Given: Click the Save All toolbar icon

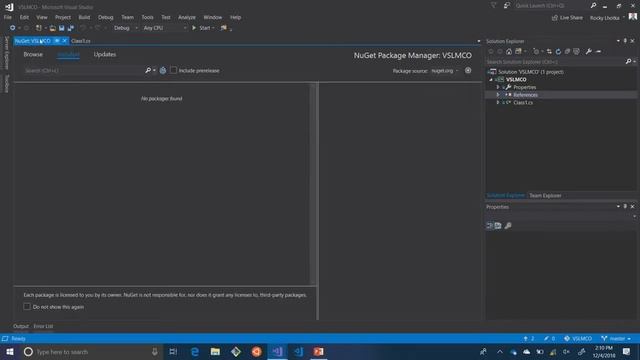Looking at the screenshot, I should [71, 28].
